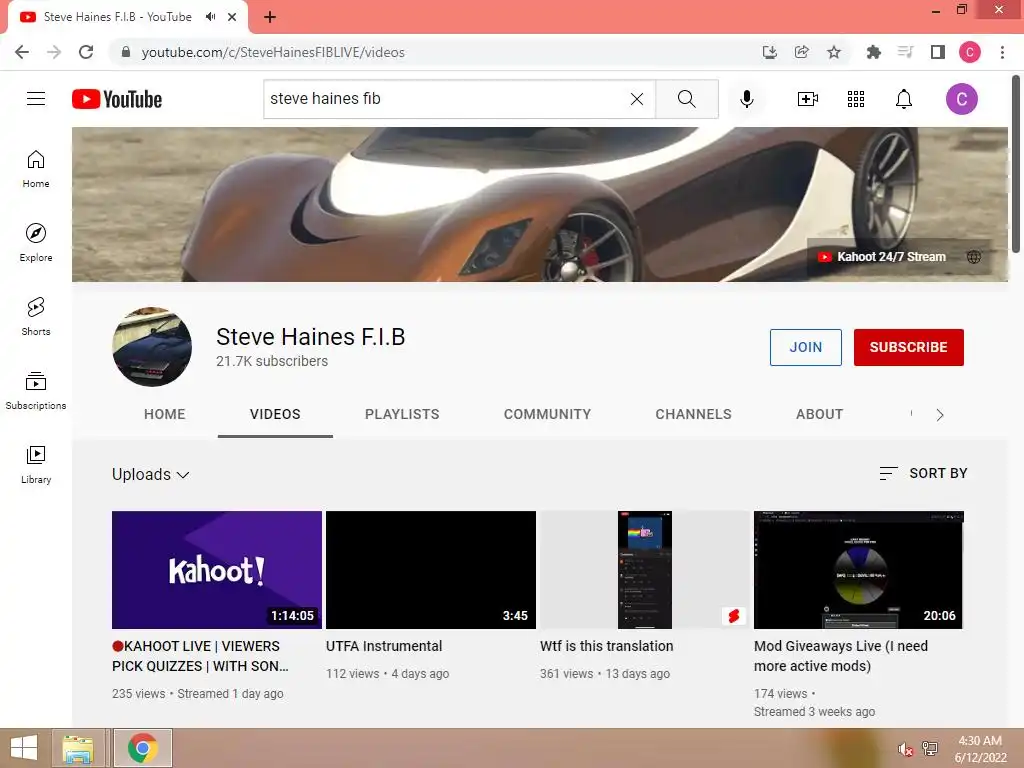Close the Steve Haines F.I.B tab

coord(232,17)
